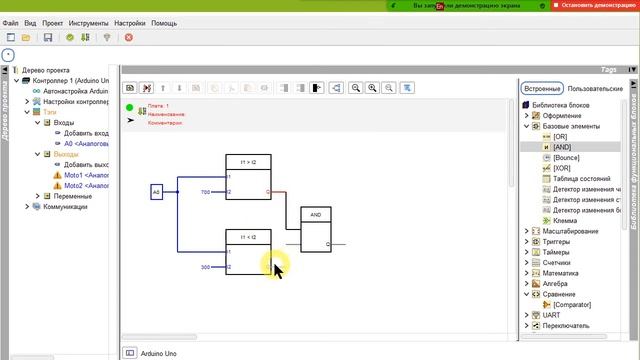Screen dimensions: 640x360
Task: Click the arrows at right end of Tags bar
Action: [x=632, y=70]
